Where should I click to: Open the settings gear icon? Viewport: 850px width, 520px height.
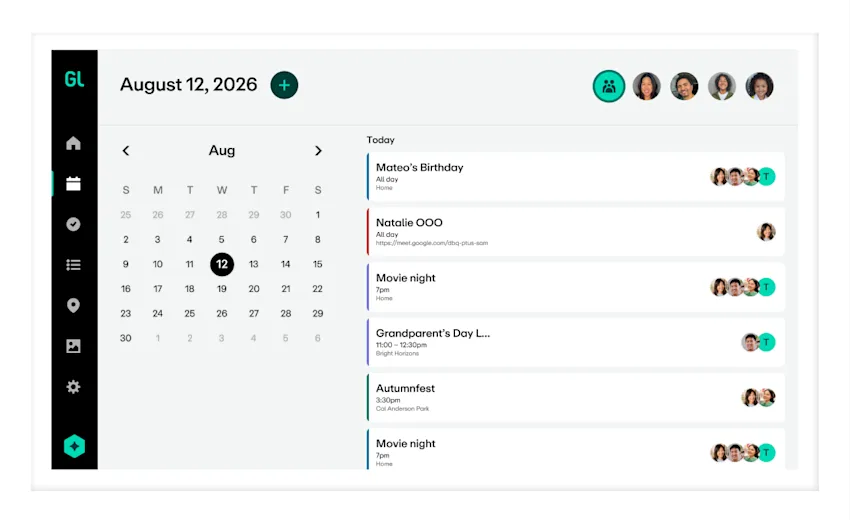pyautogui.click(x=73, y=387)
